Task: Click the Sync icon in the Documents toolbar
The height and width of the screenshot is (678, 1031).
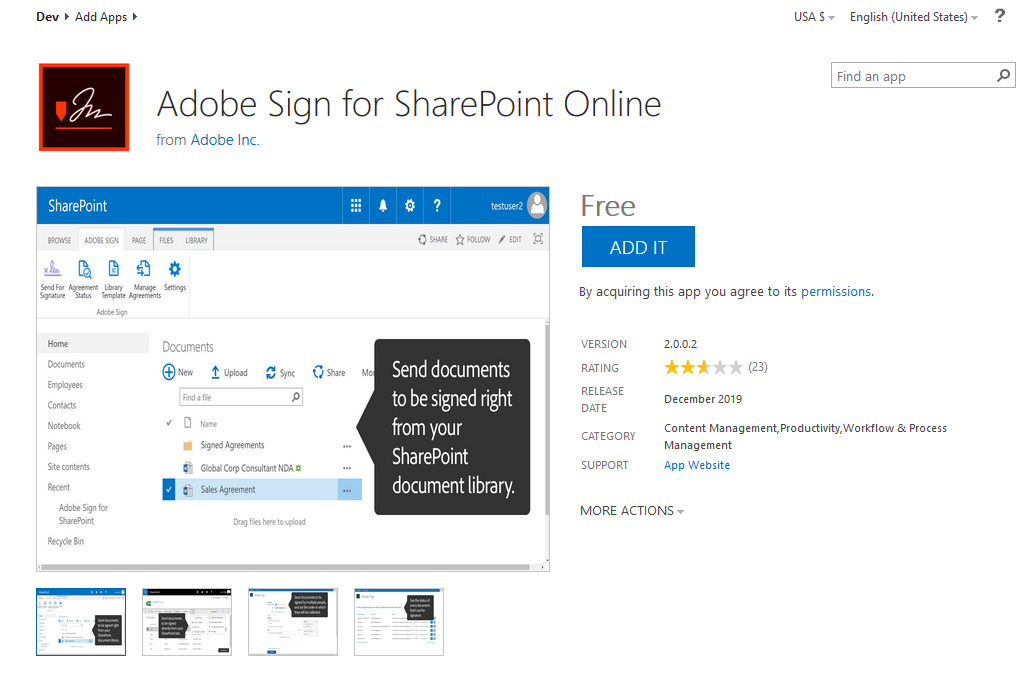Action: (x=271, y=372)
